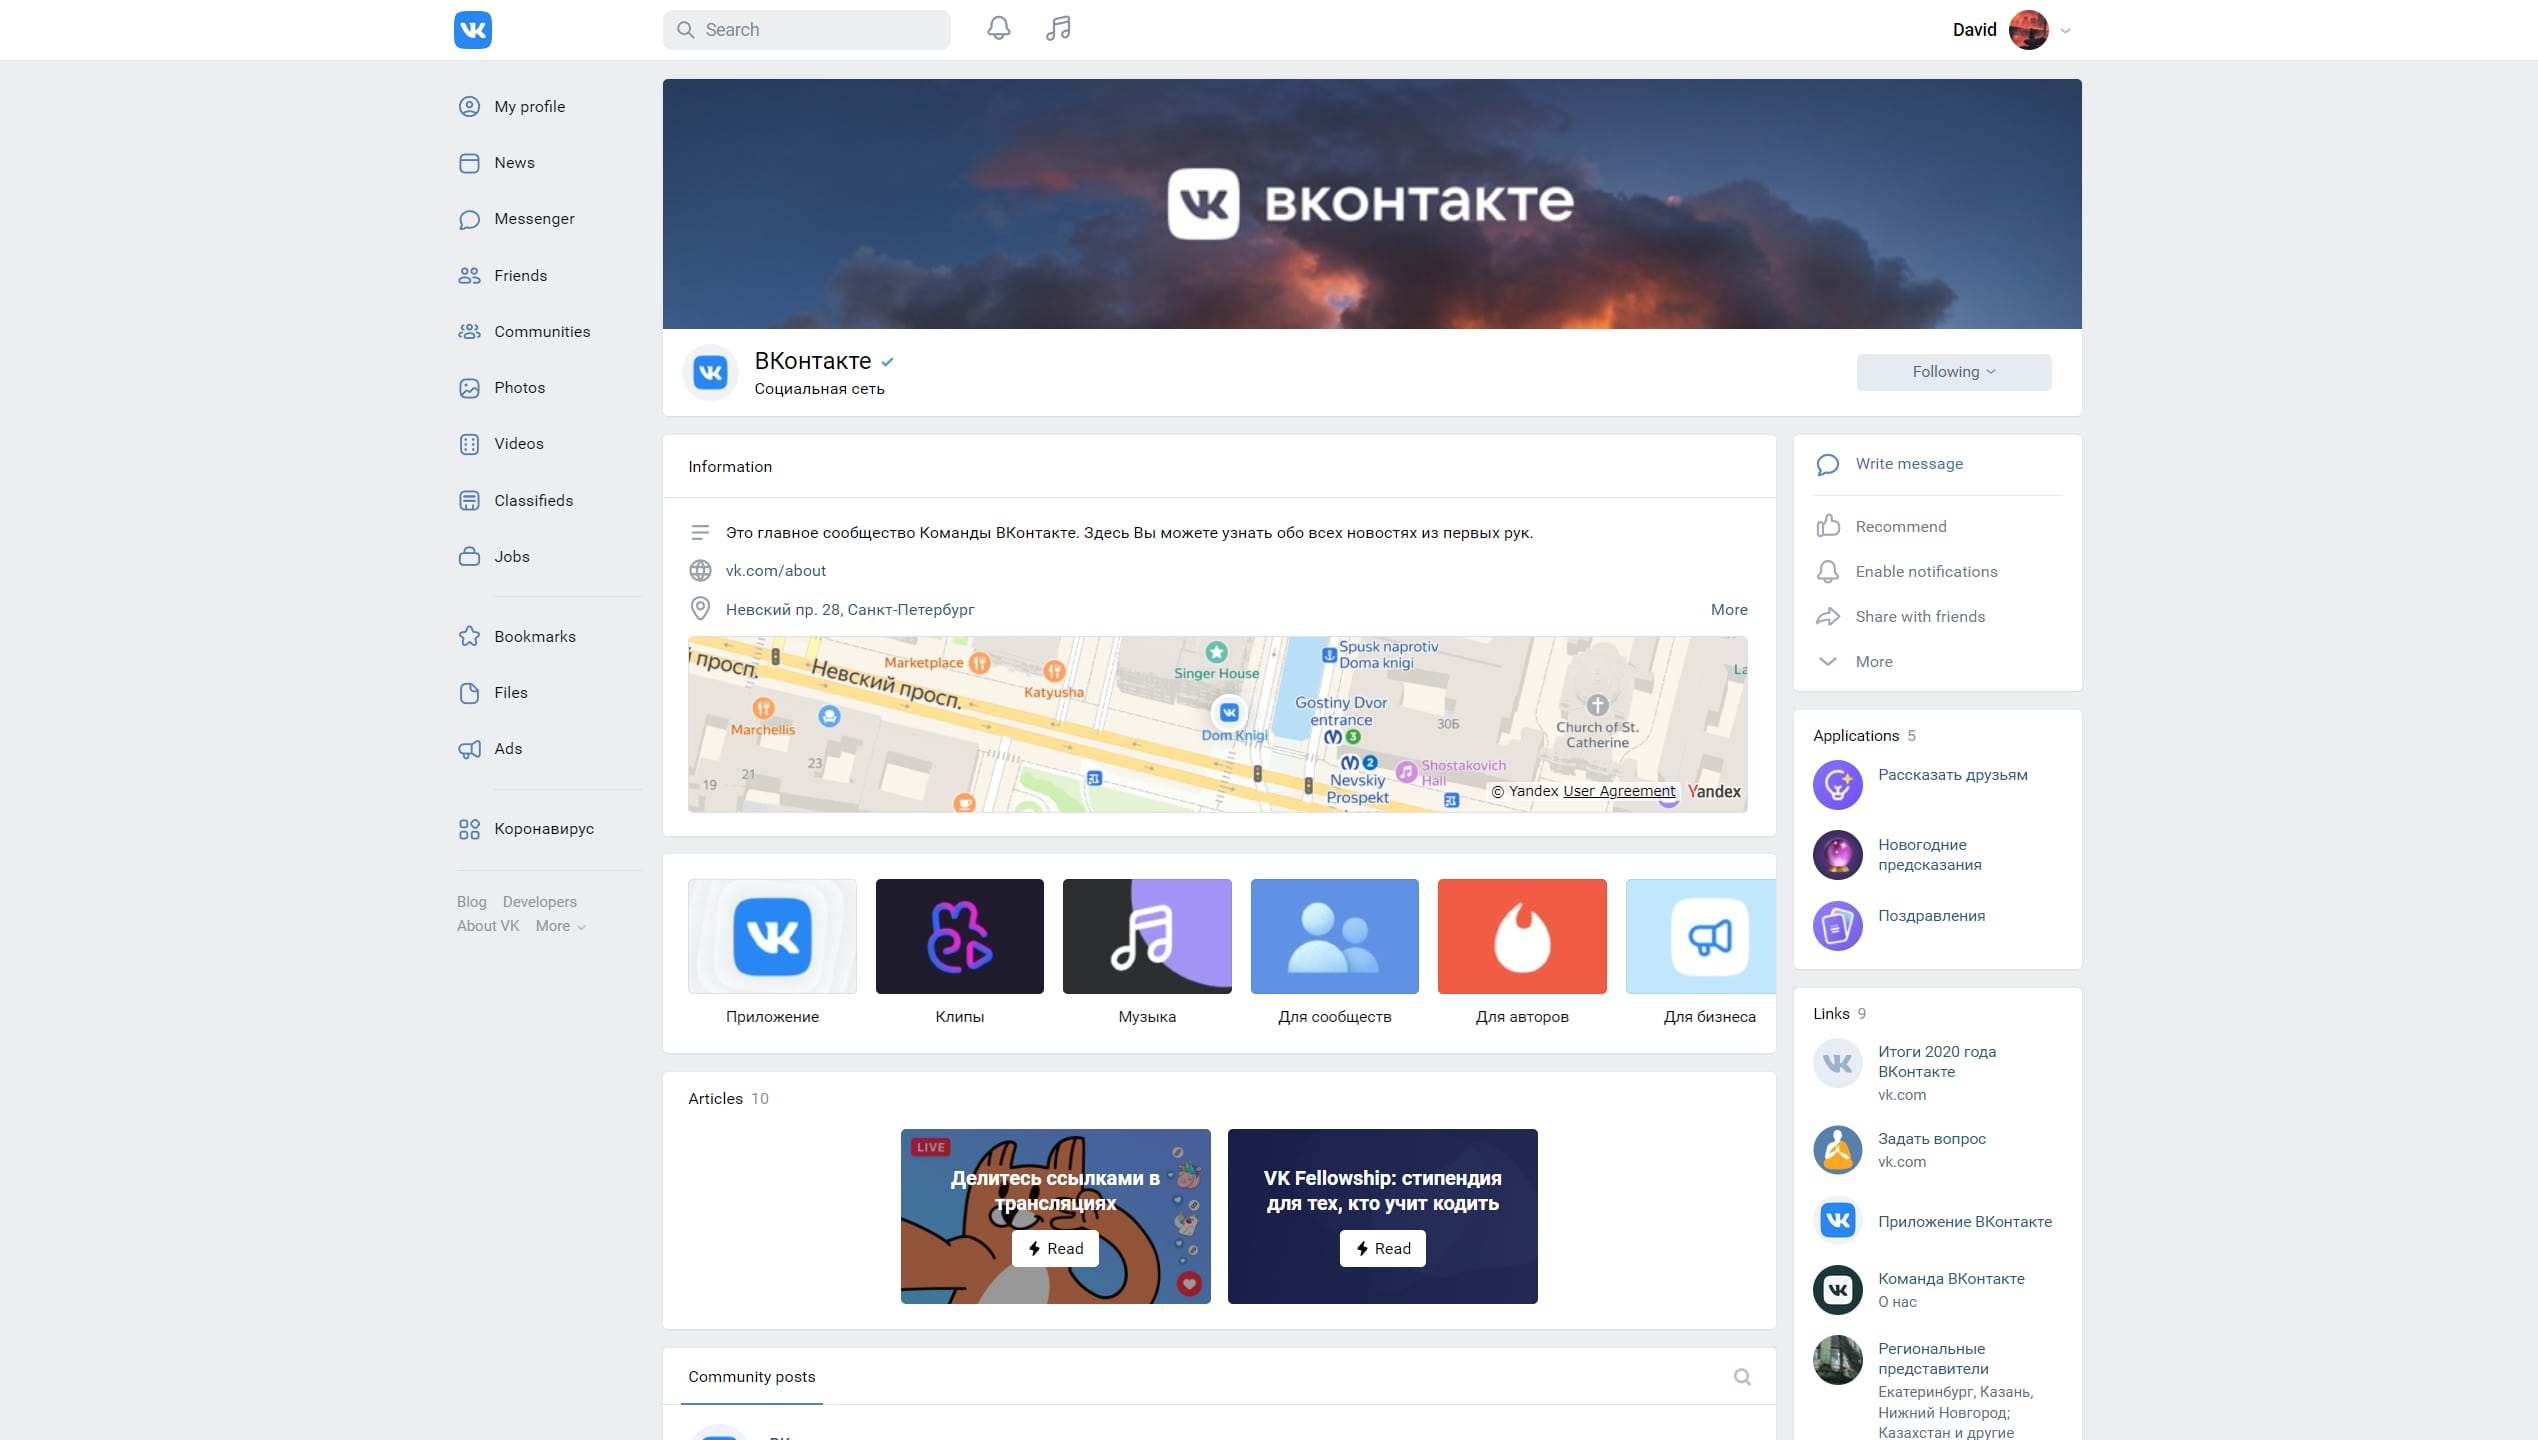The height and width of the screenshot is (1440, 2538).
Task: Open the Articles section header
Action: [728, 1099]
